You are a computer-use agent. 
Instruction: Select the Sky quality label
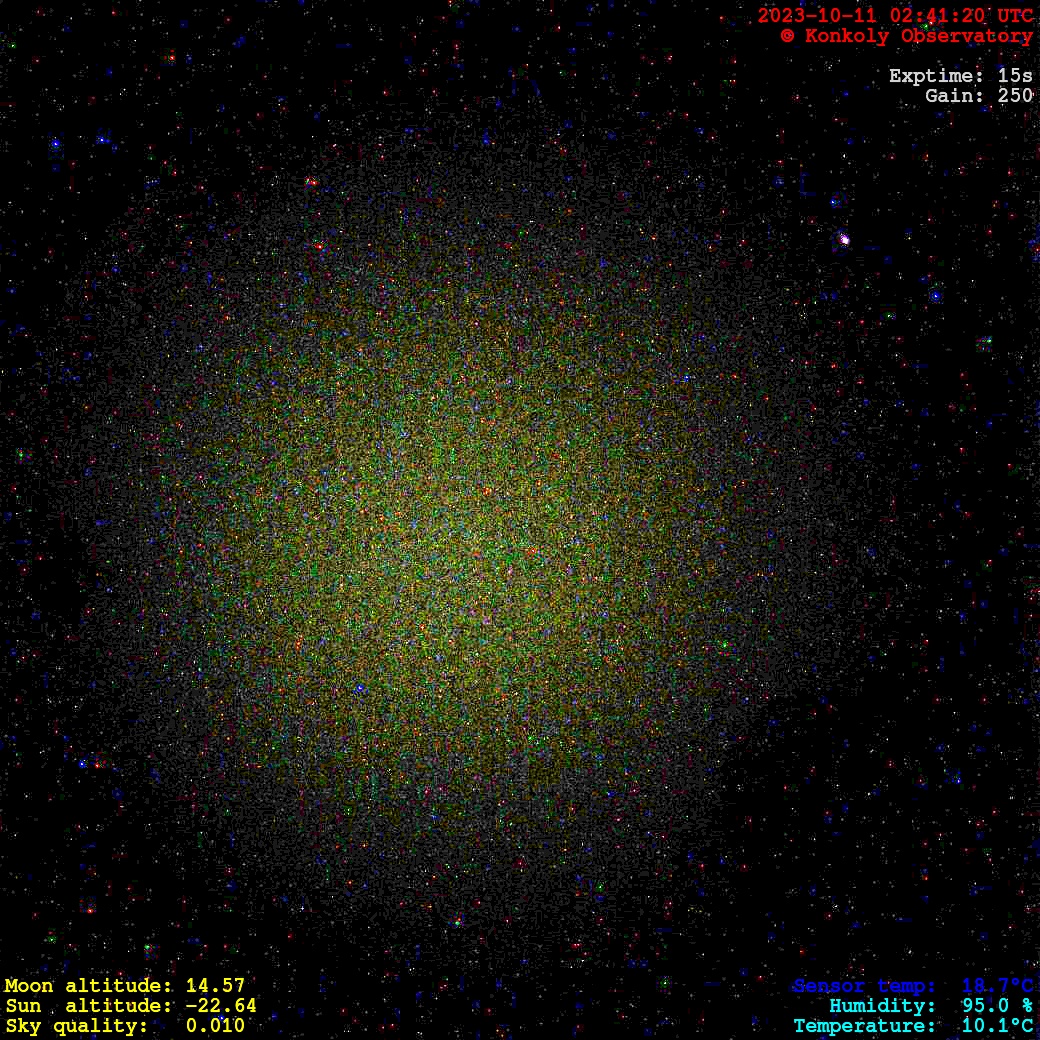click(77, 1026)
